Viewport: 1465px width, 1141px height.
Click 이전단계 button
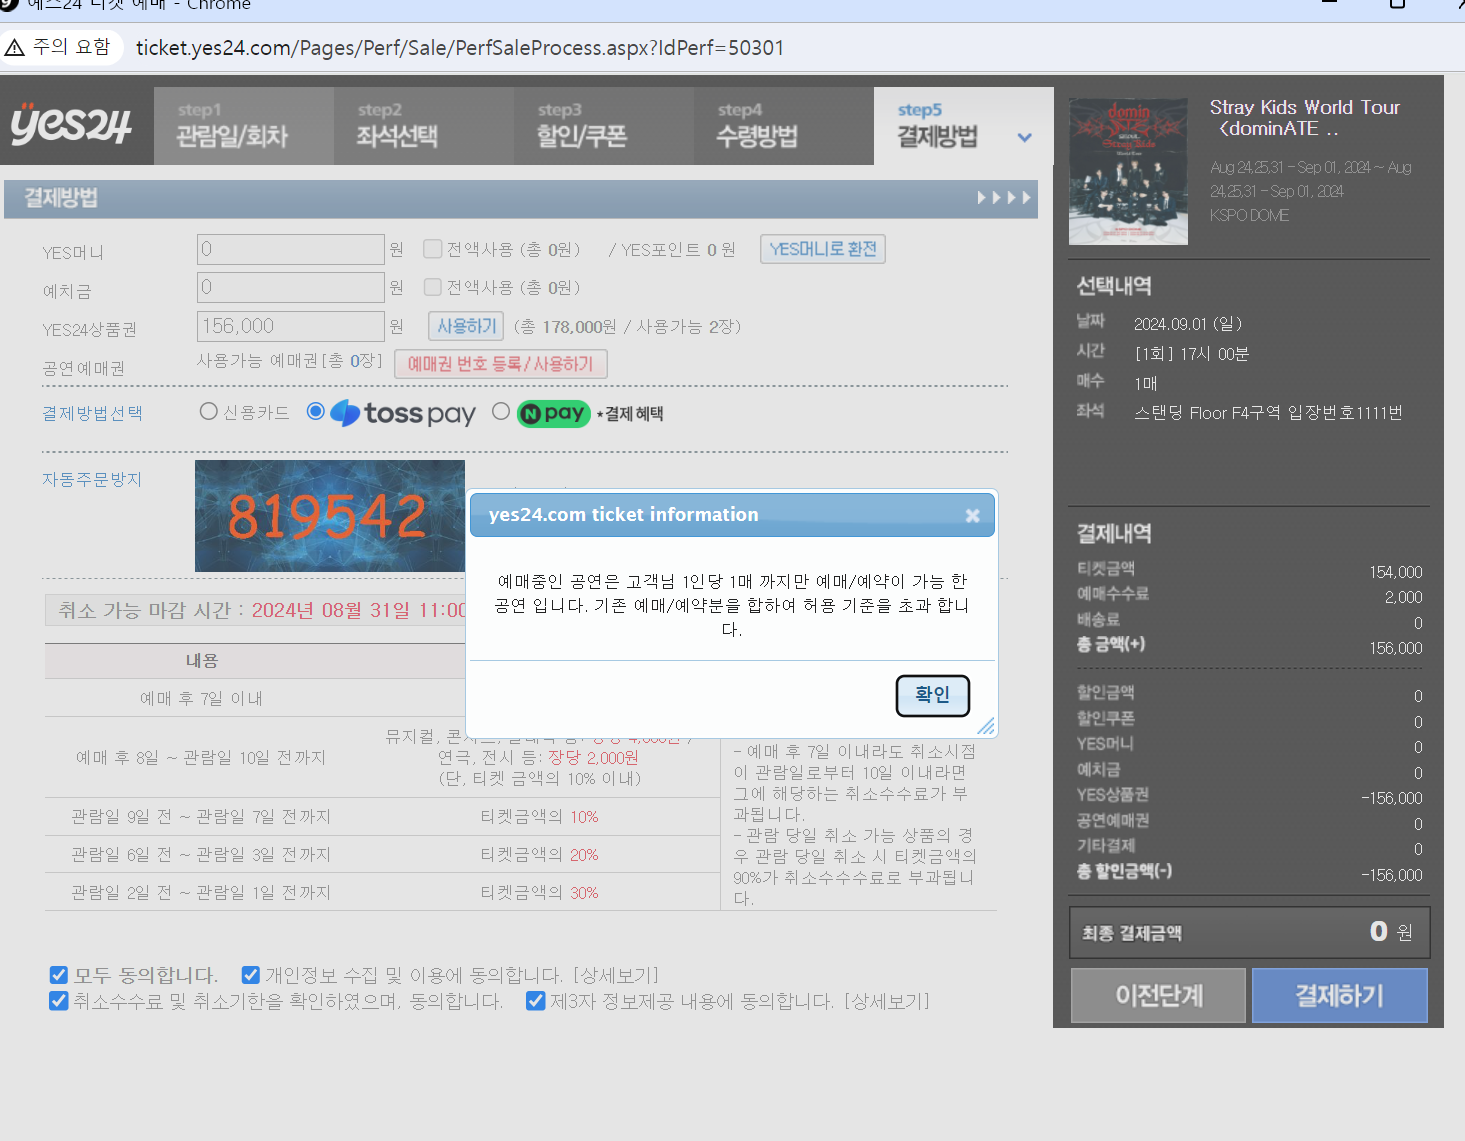(x=1158, y=995)
